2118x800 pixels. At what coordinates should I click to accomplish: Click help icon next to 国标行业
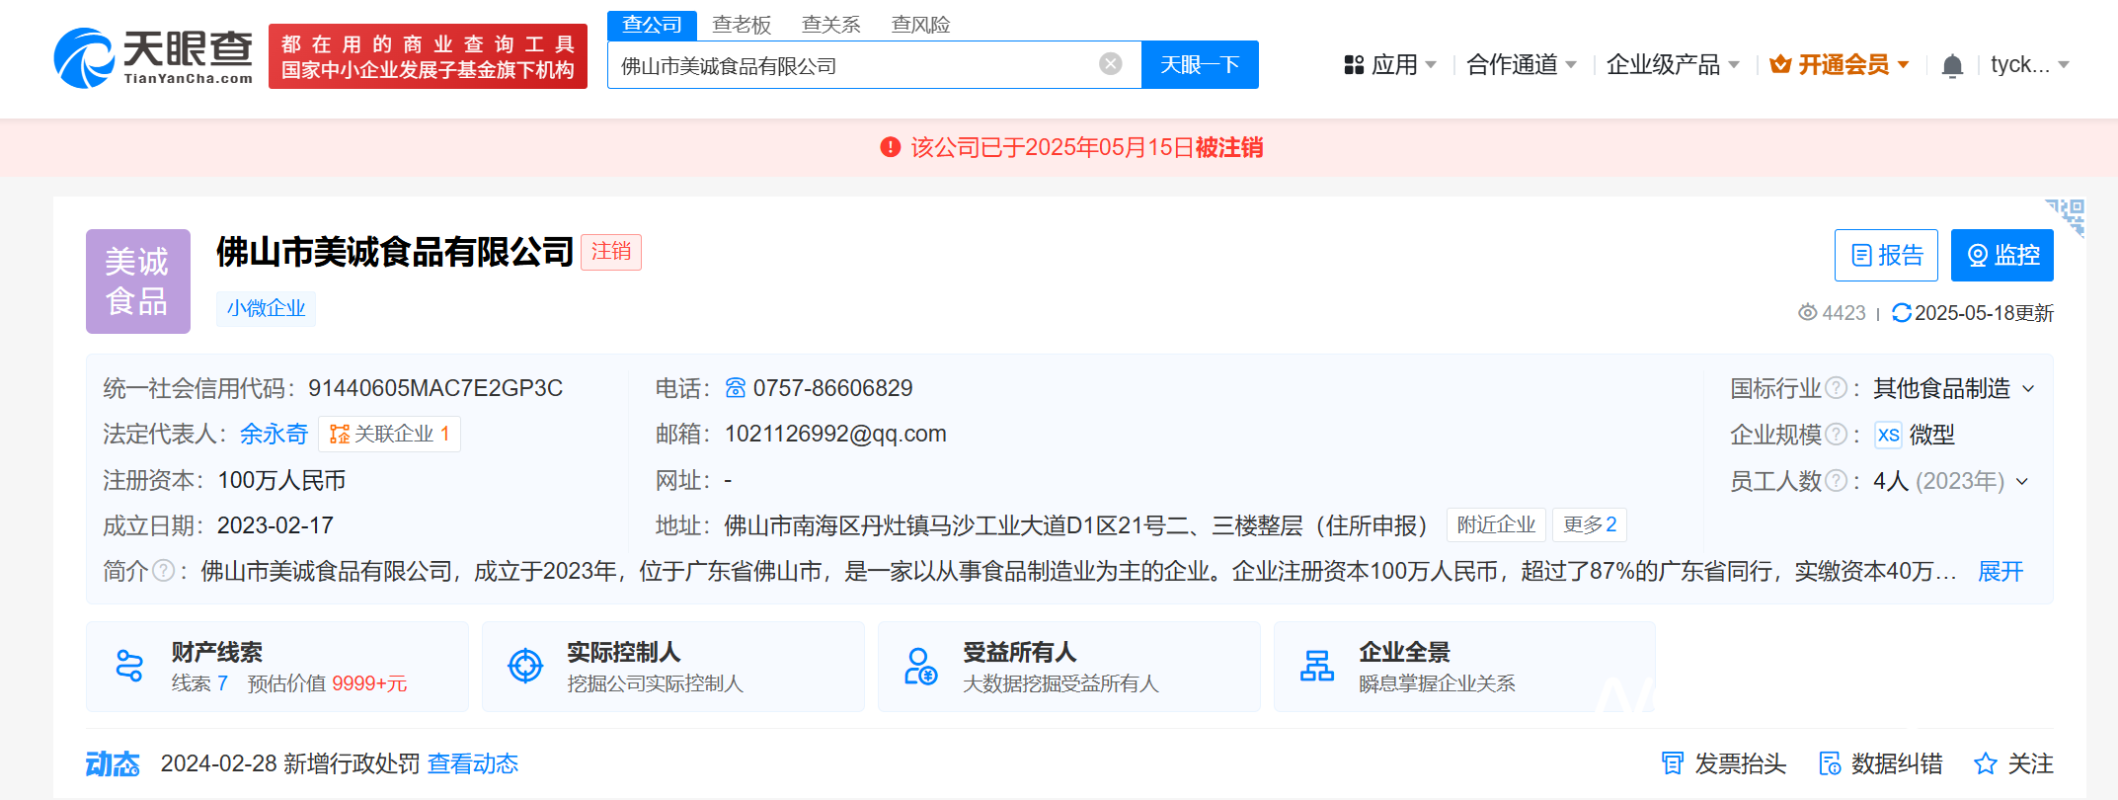click(1836, 388)
